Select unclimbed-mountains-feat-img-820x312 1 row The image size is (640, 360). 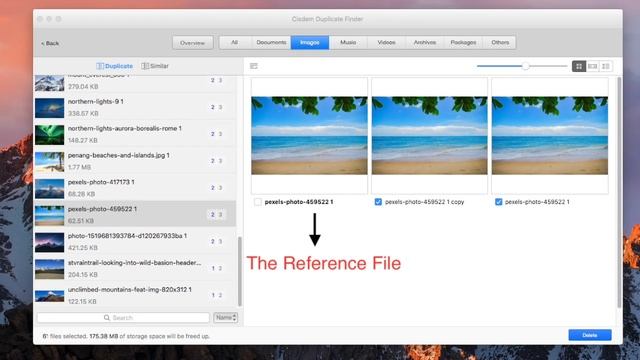click(x=135, y=294)
